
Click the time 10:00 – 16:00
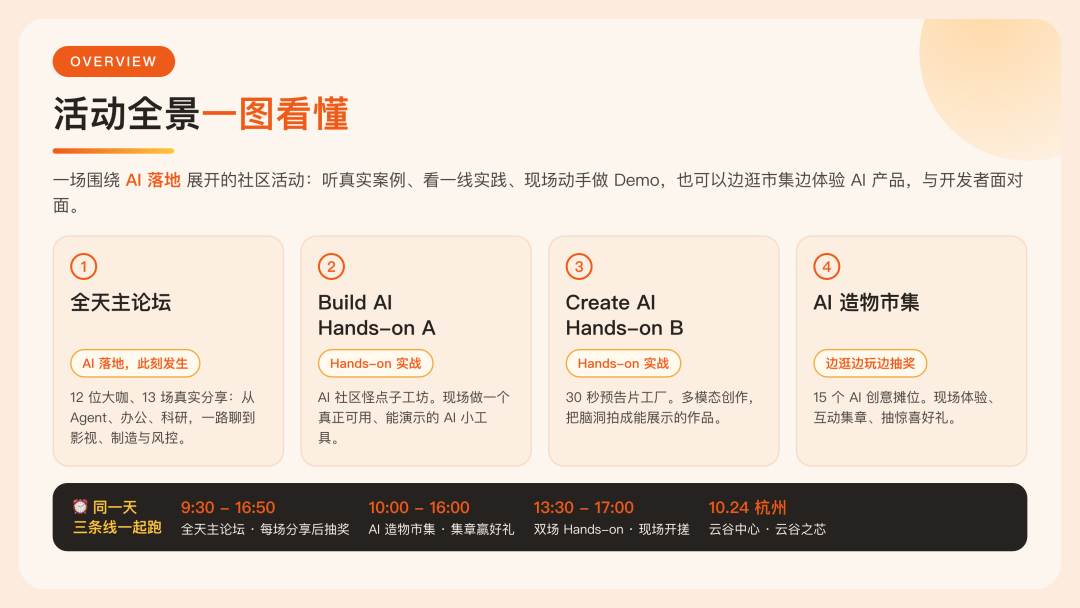click(x=419, y=507)
